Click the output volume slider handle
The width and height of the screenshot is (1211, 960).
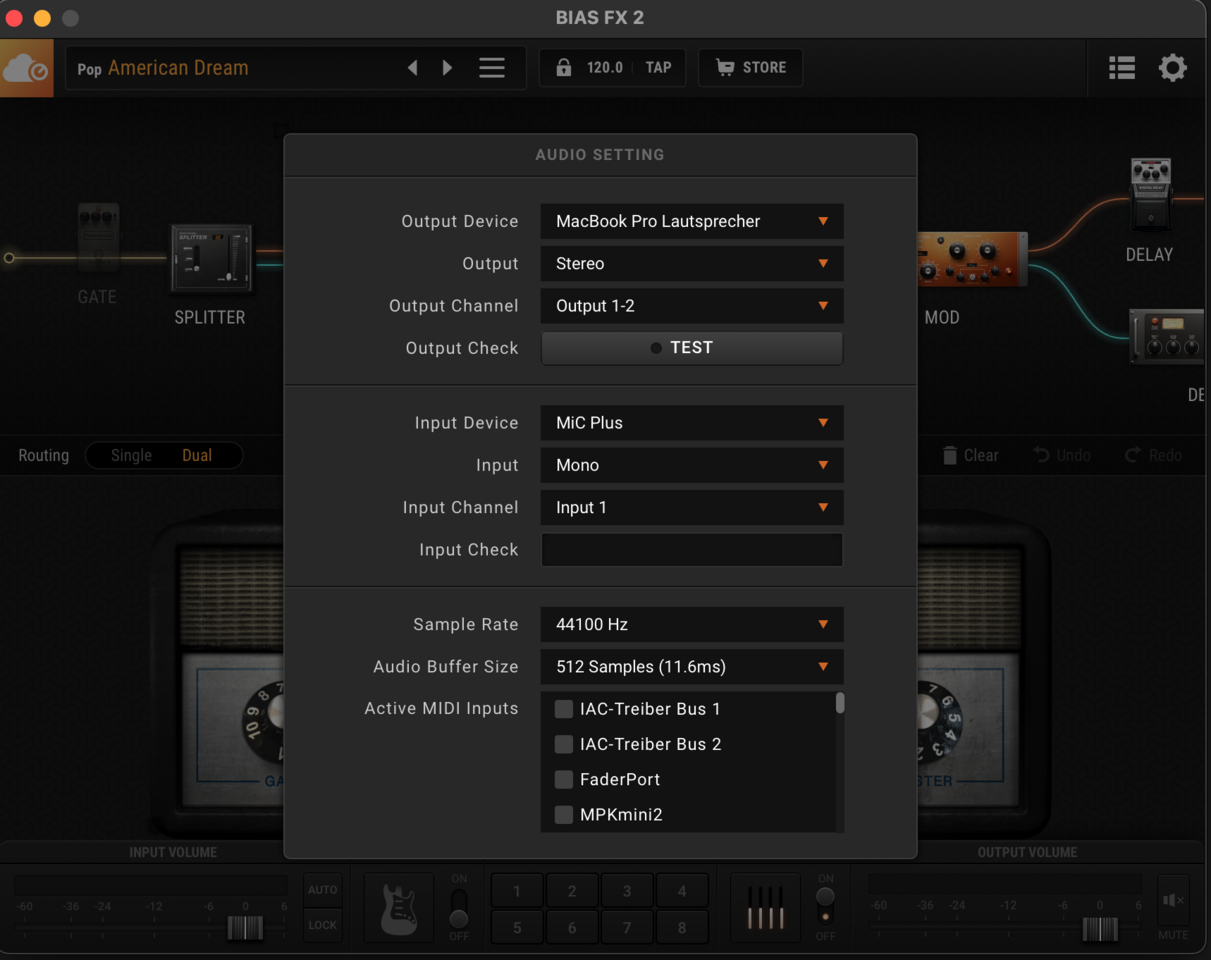pyautogui.click(x=1100, y=928)
